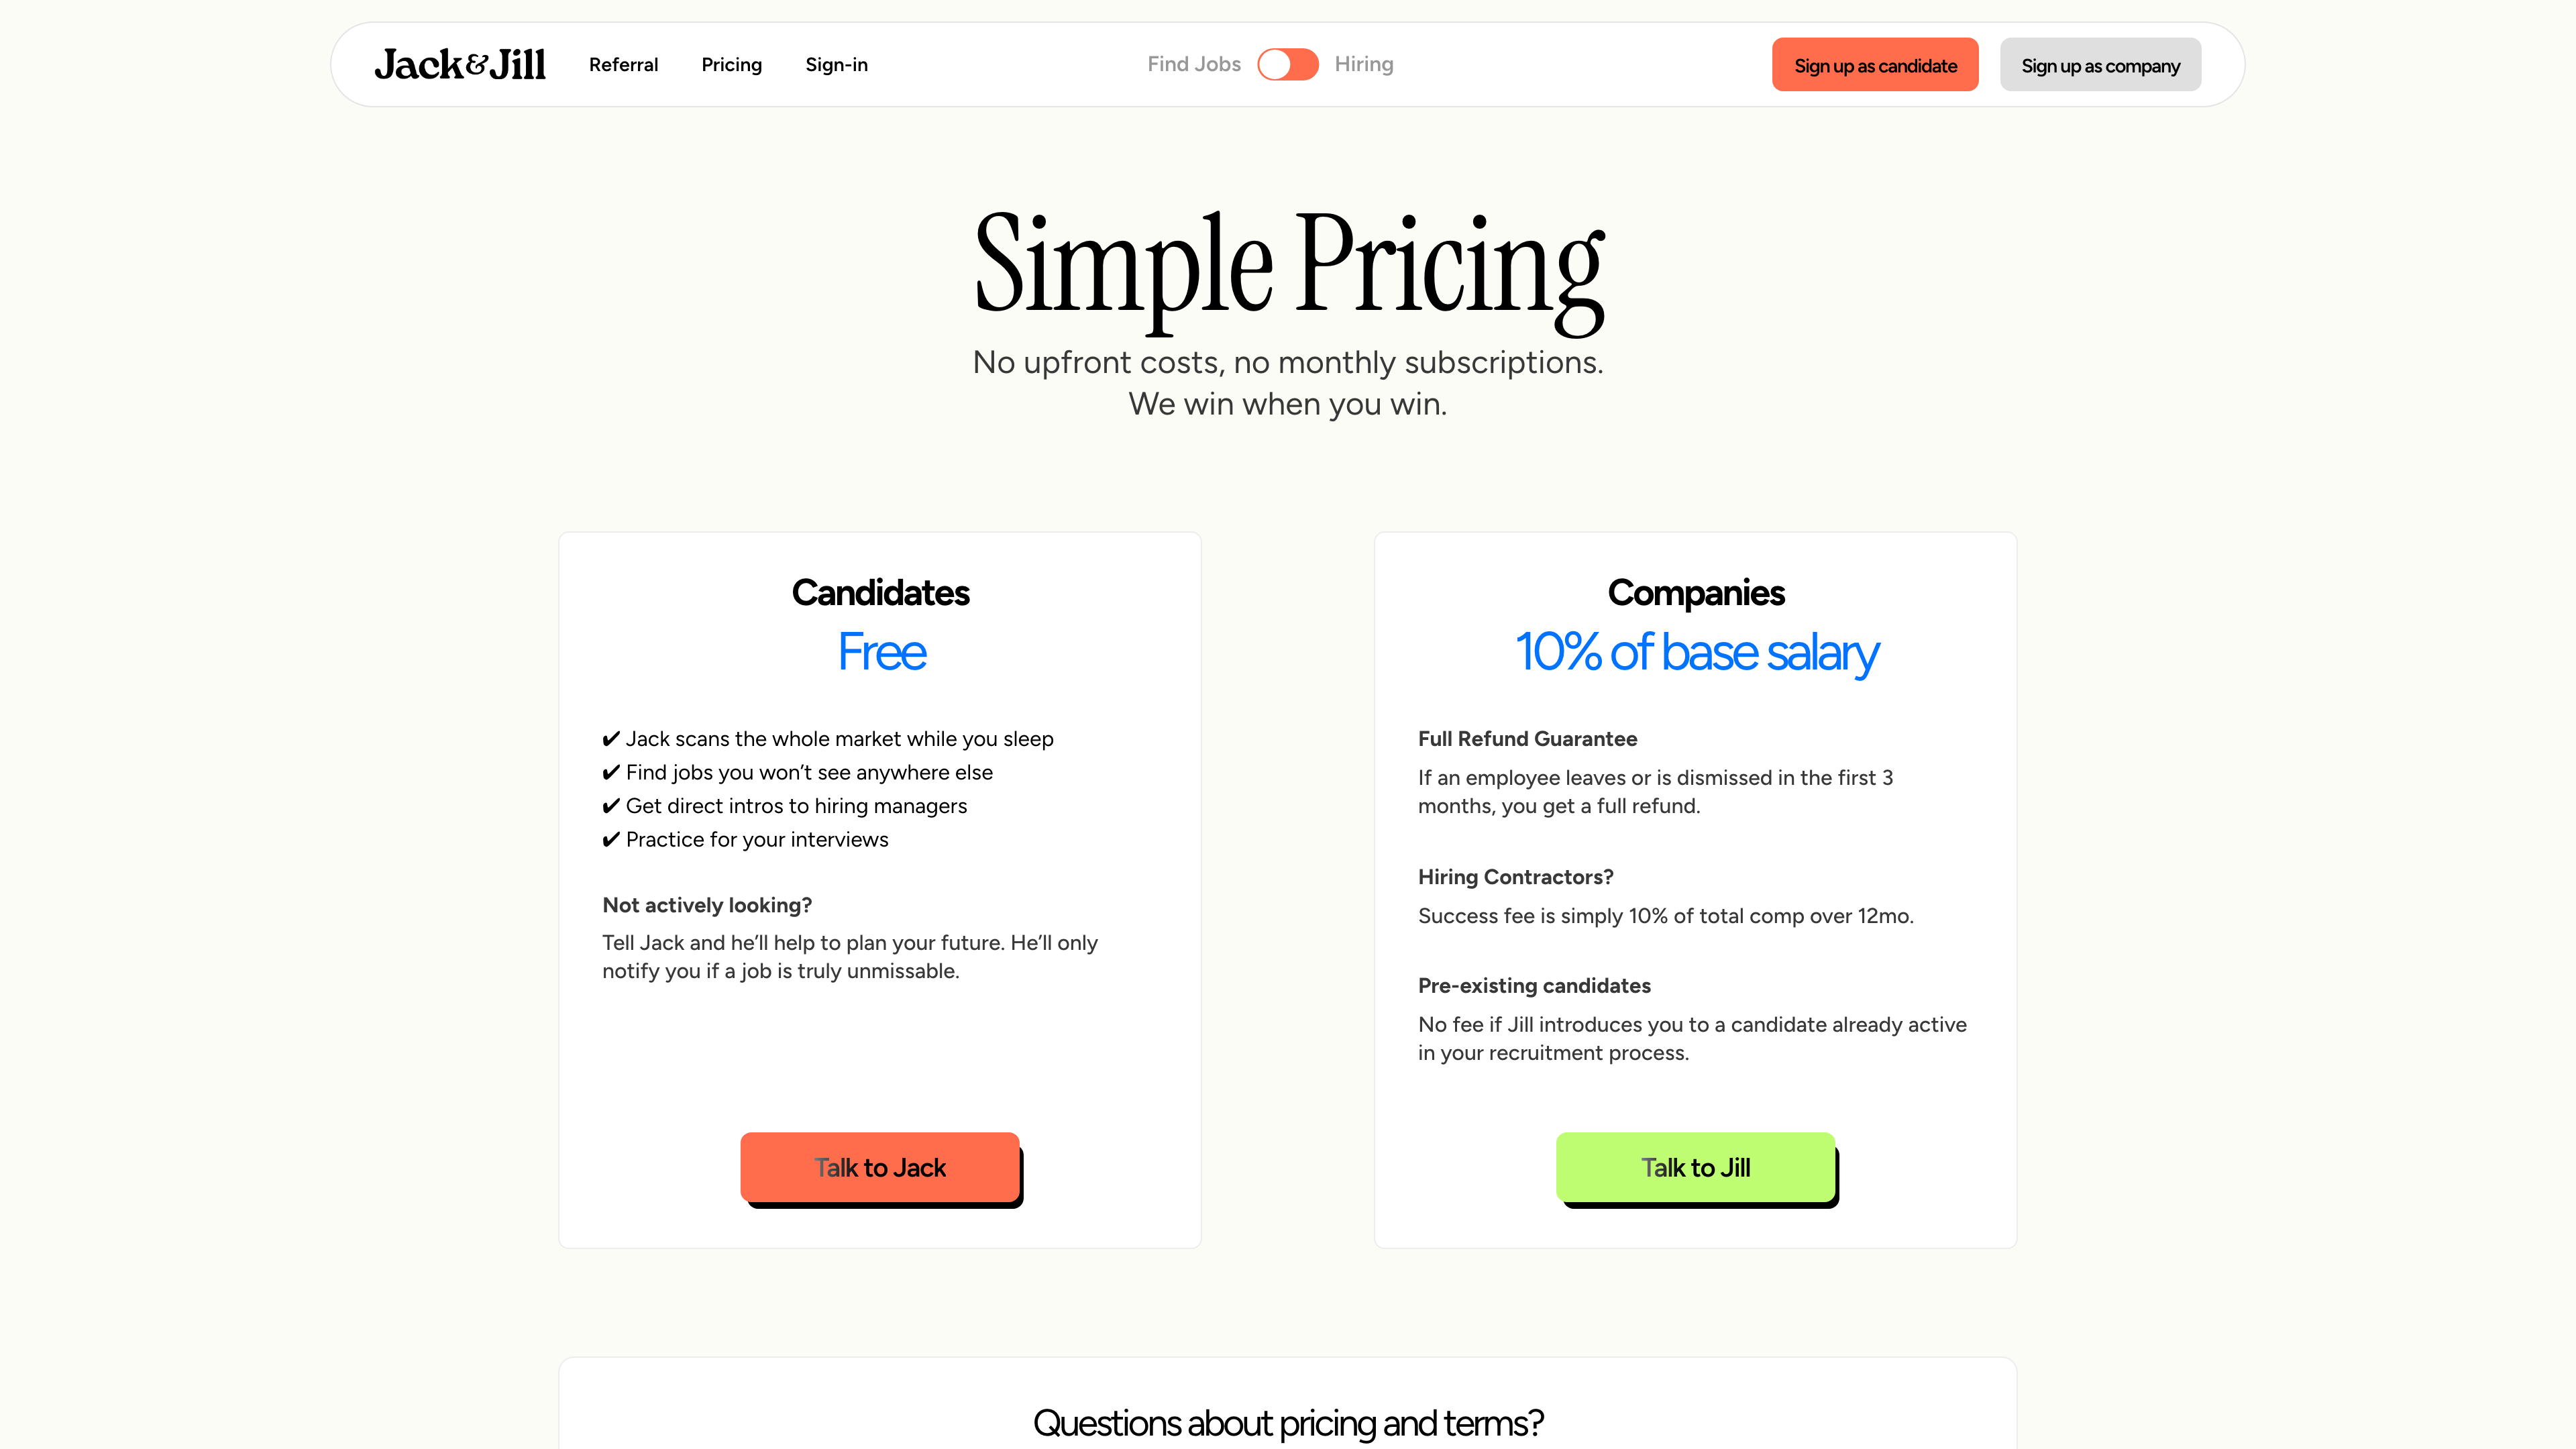Click "Sign up as candidate"
The width and height of the screenshot is (2576, 1449).
coord(1875,64)
